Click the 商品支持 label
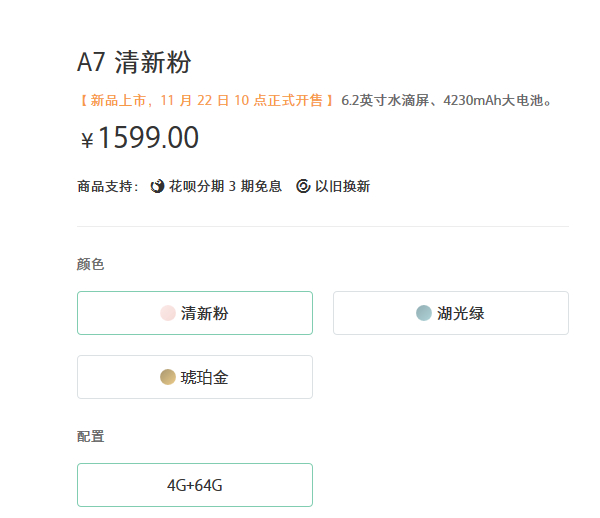 [108, 187]
